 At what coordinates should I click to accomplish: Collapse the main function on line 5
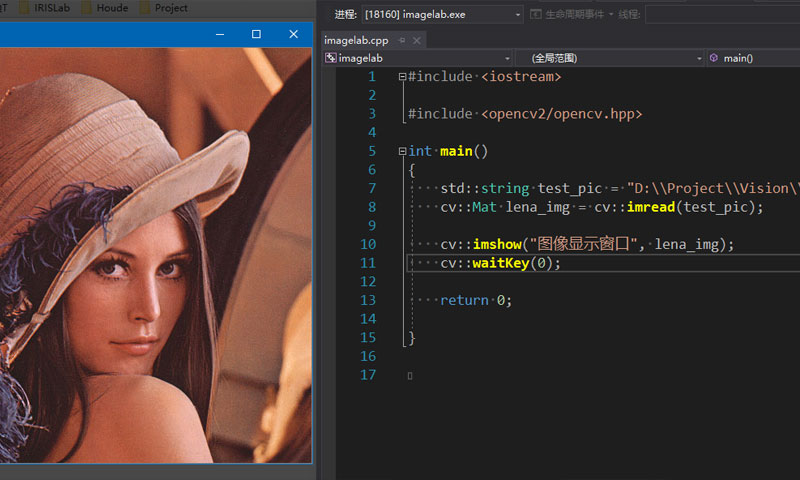[402, 151]
